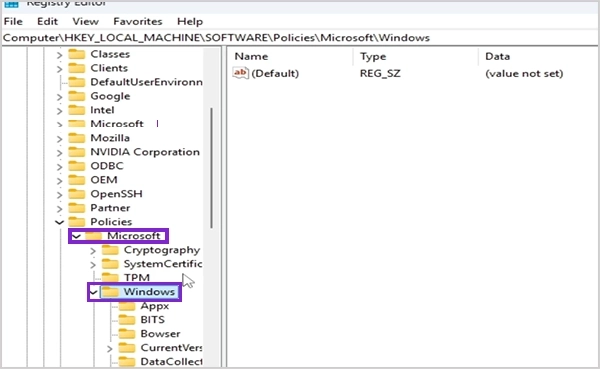Open the Favorites menu
This screenshot has height=369, width=600.
click(x=138, y=21)
